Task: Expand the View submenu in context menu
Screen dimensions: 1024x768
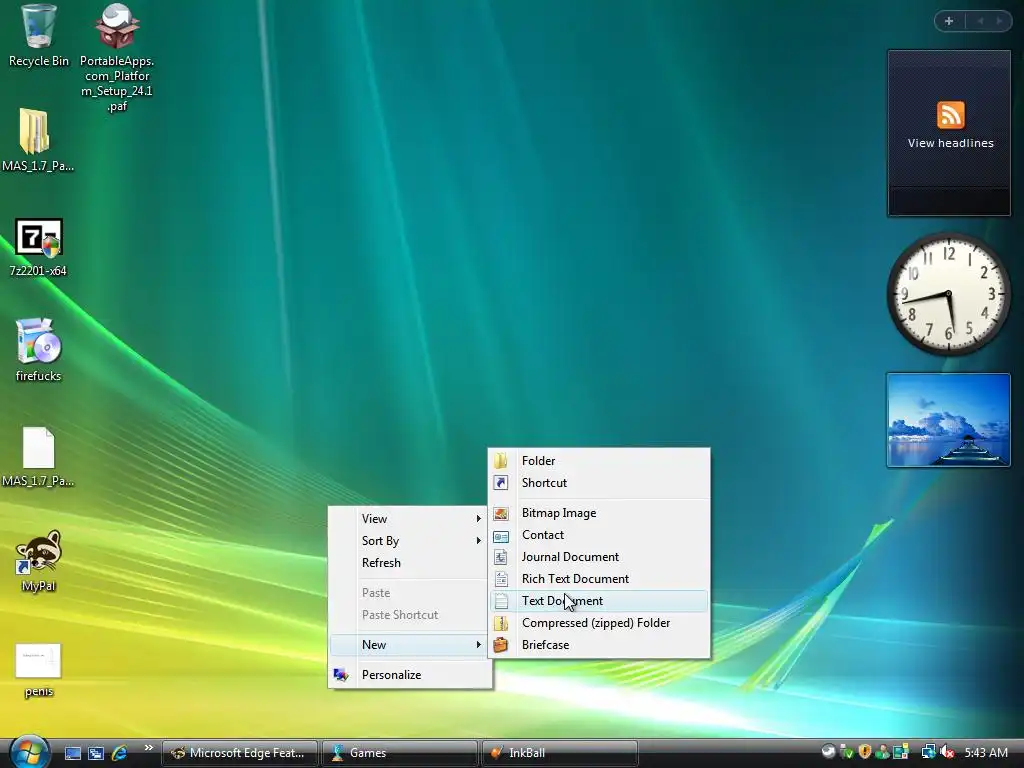Action: [410, 519]
